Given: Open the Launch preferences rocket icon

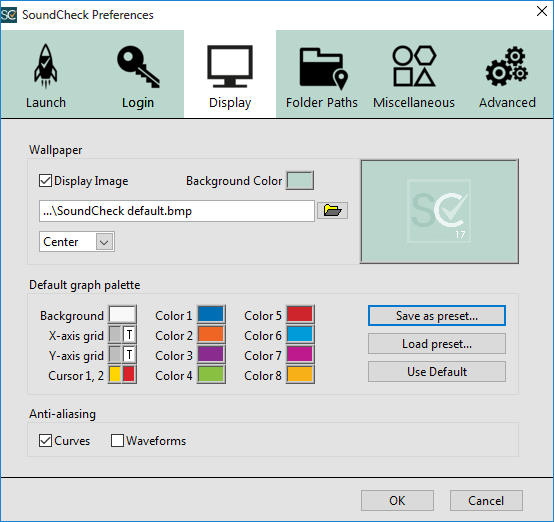Looking at the screenshot, I should (46, 66).
